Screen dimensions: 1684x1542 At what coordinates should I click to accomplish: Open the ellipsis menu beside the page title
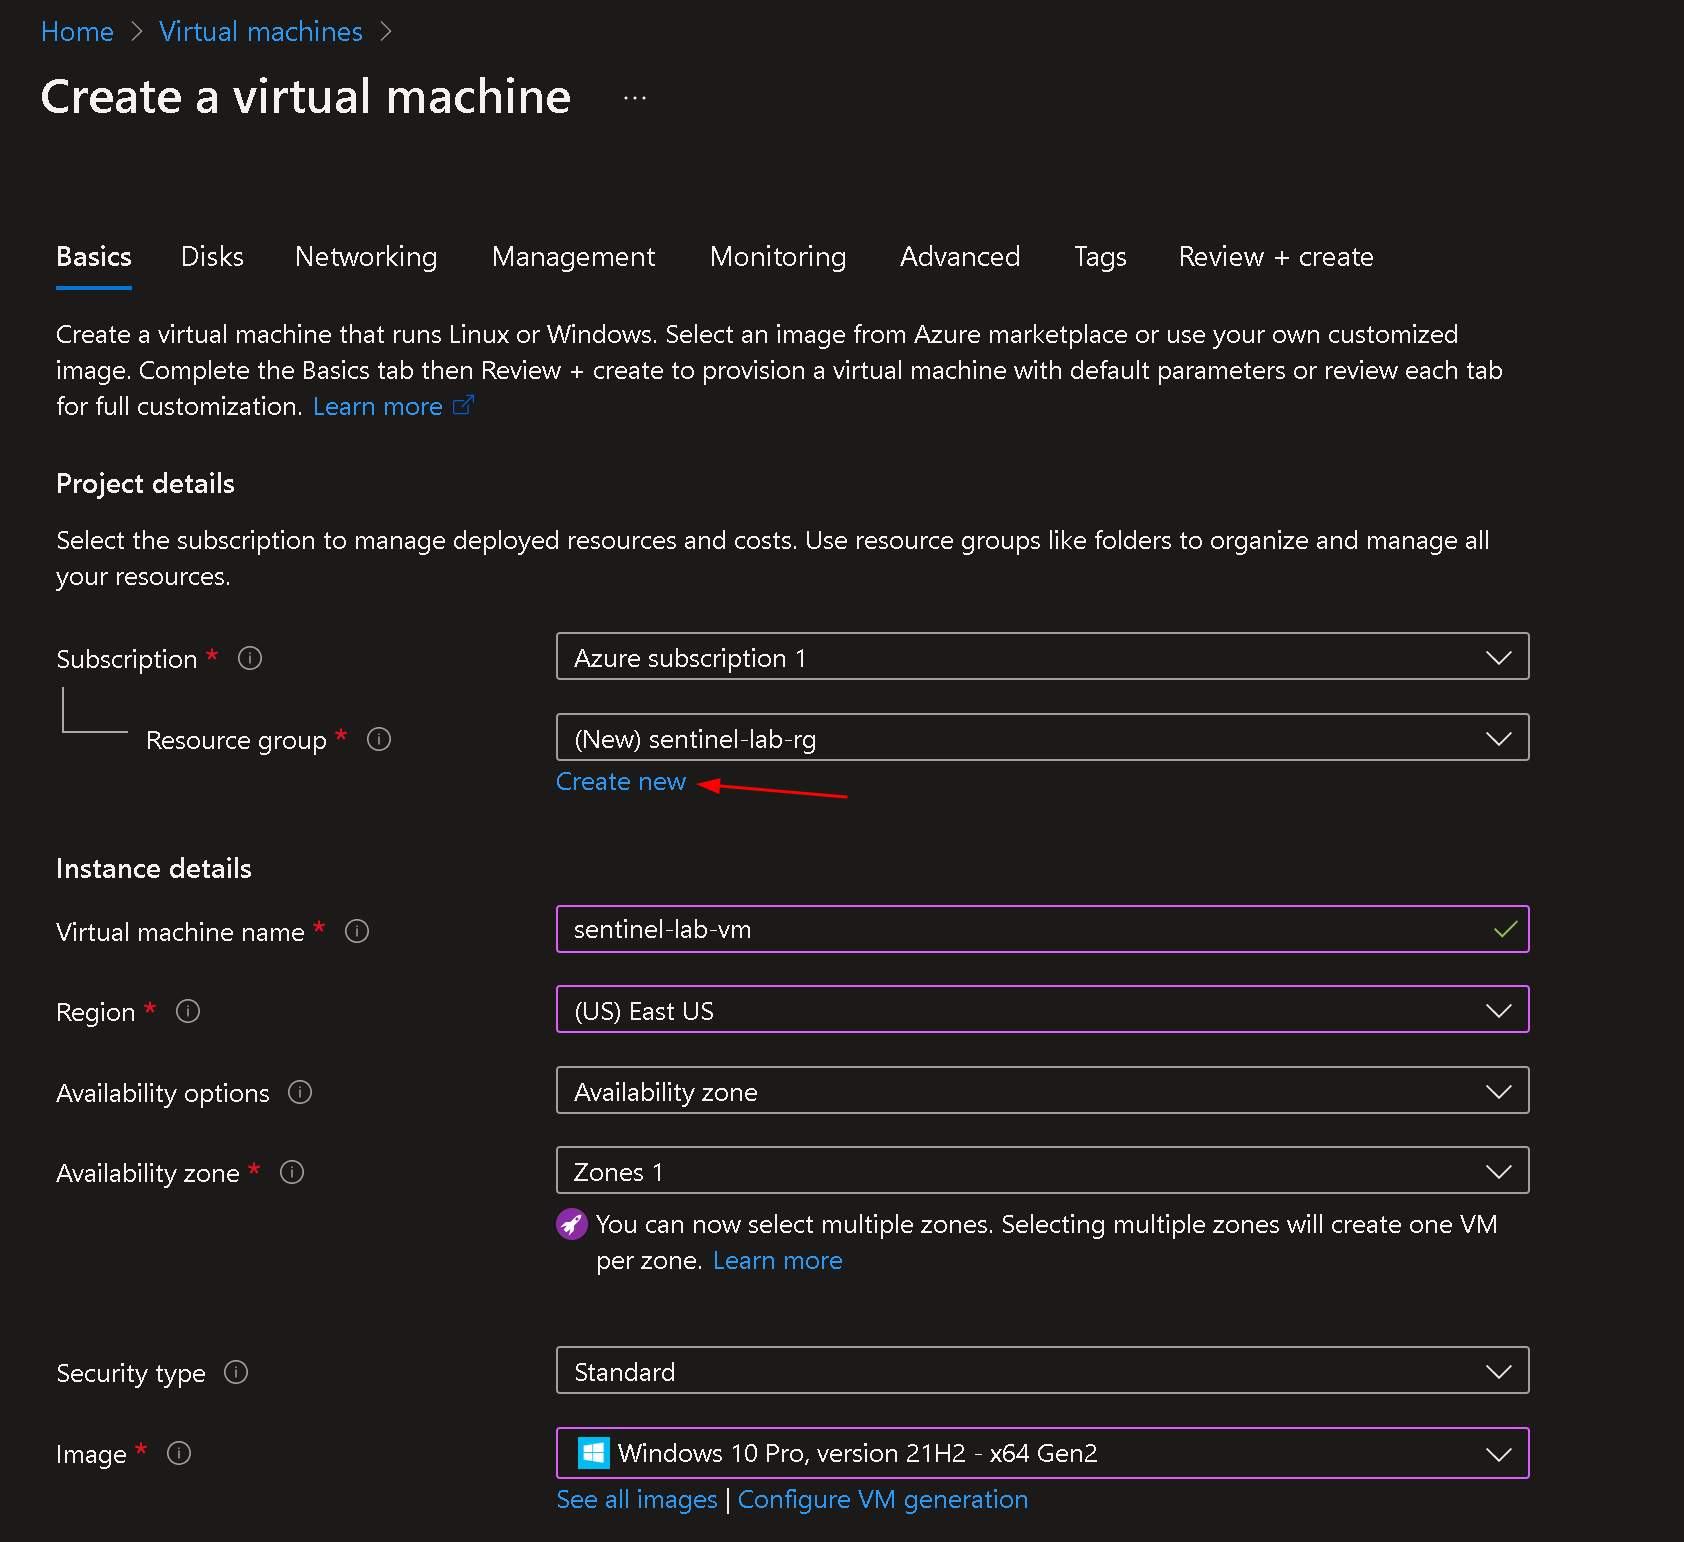pos(635,98)
